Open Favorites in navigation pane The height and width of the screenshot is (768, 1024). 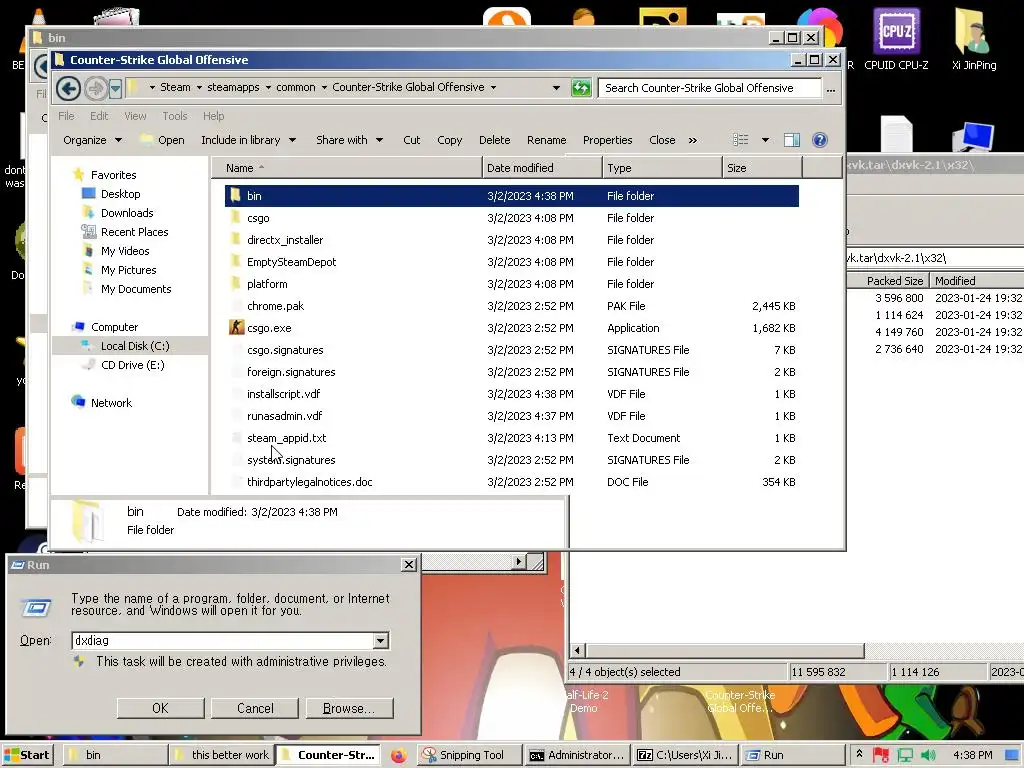(x=113, y=175)
